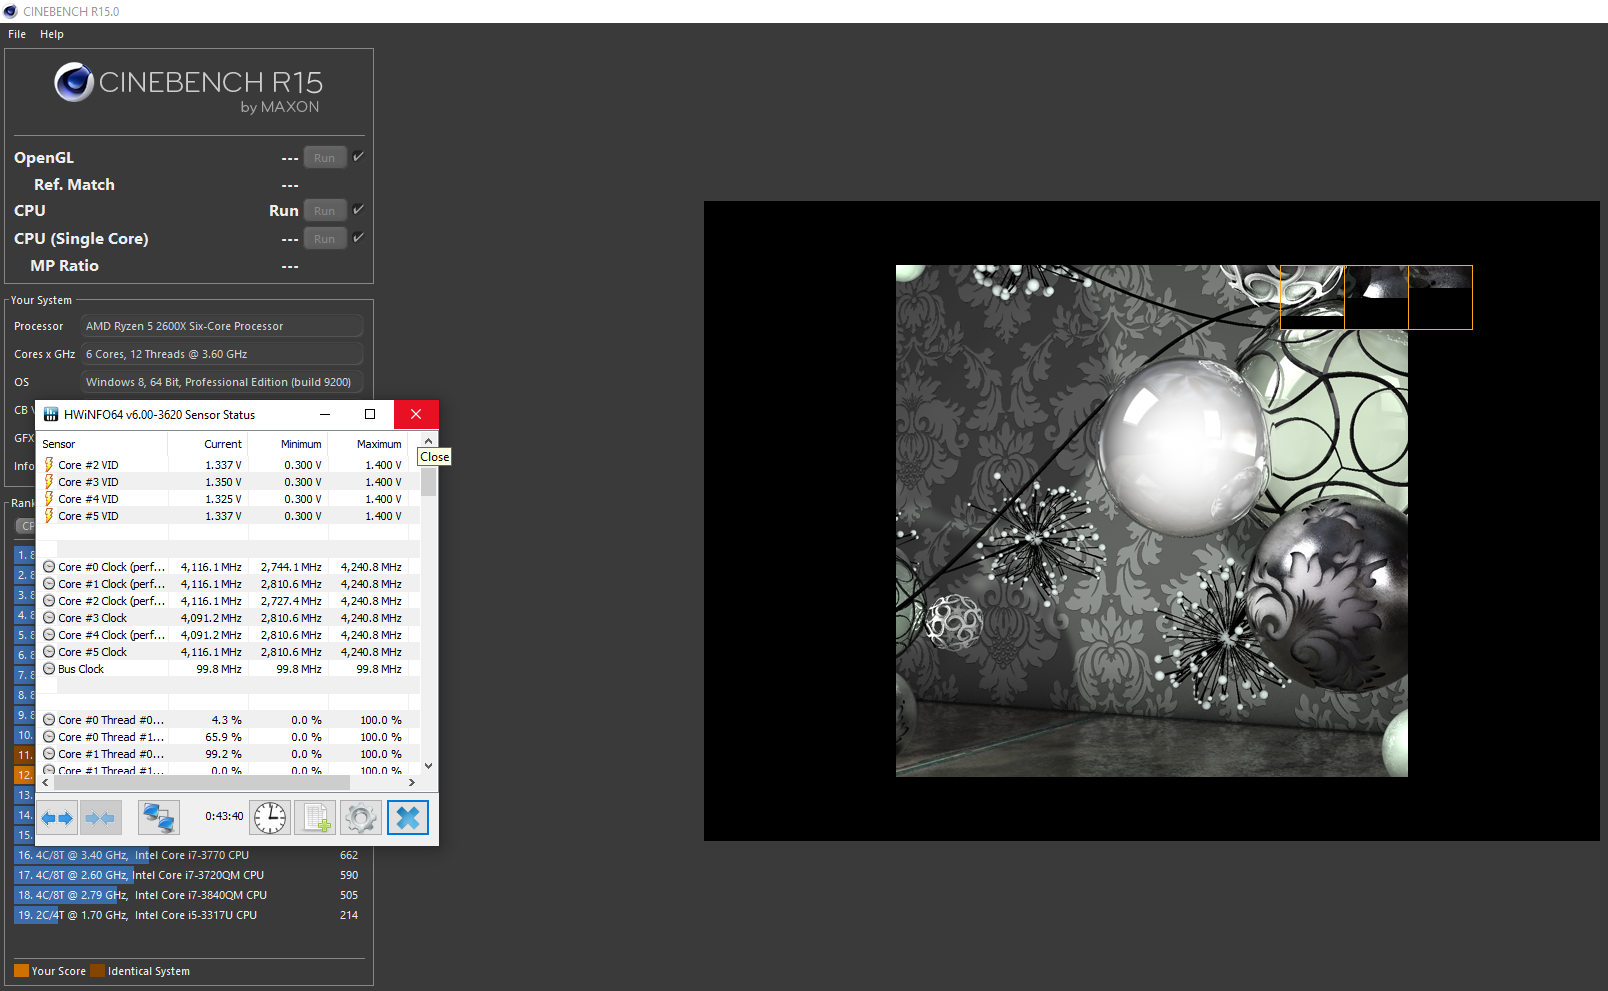Screen dimensions: 1608x991
Task: Click the icon beside Core #0 Thread #0 usage
Action: 49,720
